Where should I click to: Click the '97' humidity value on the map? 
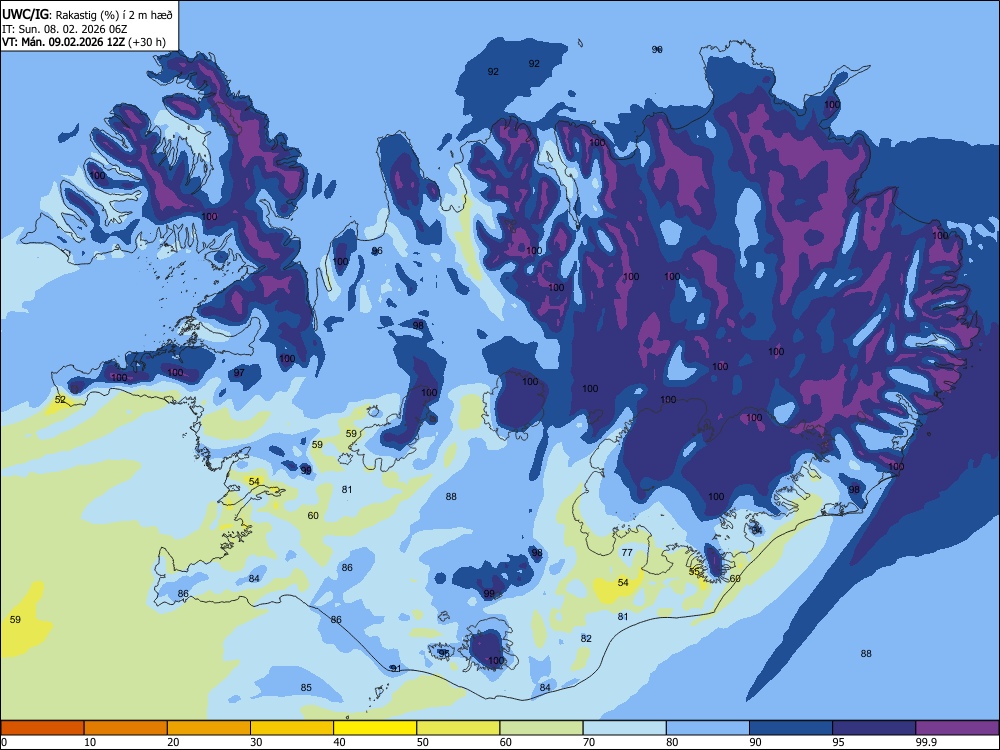pos(239,372)
